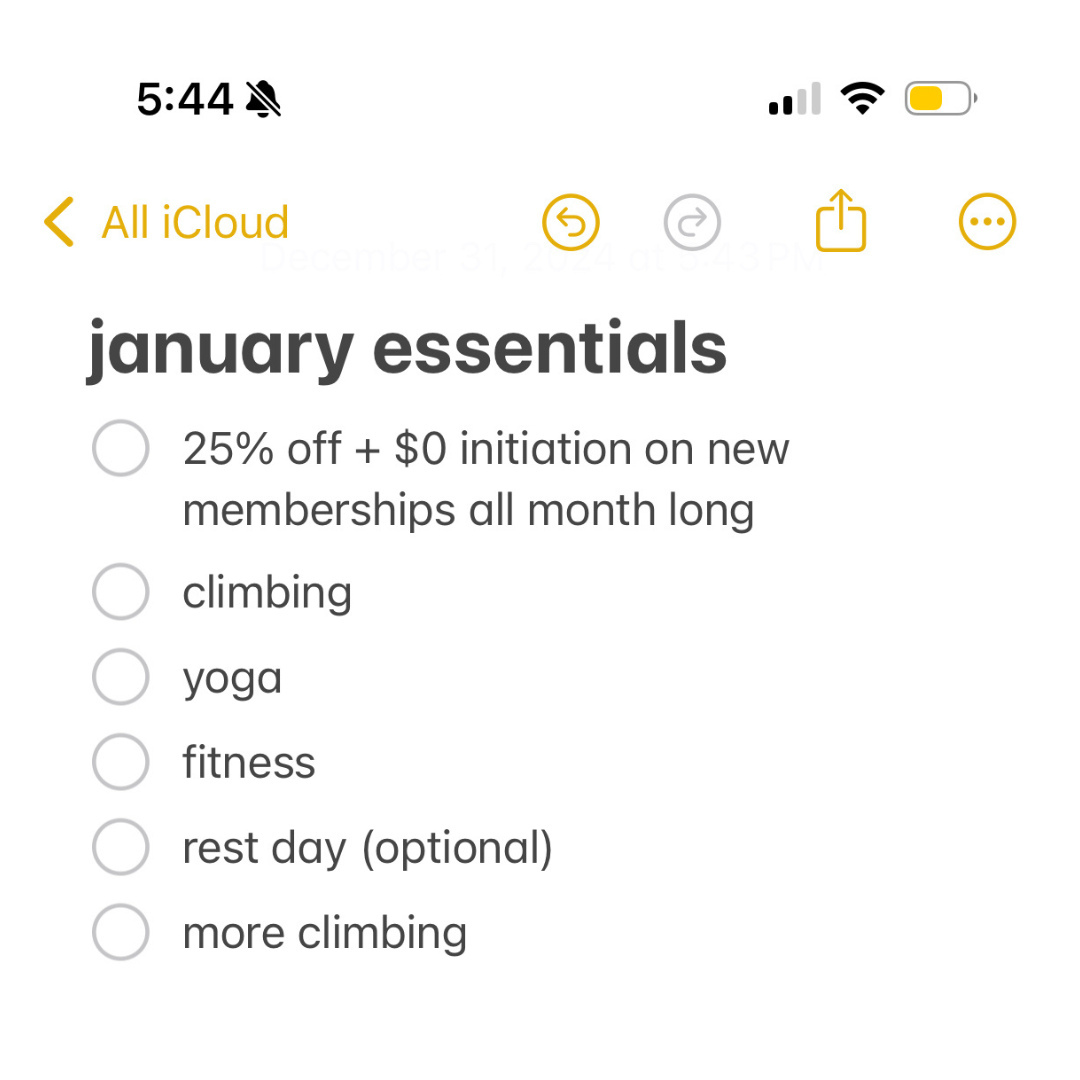This screenshot has width=1080, height=1080.
Task: Complete the rest day (optional) item
Action: pyautogui.click(x=121, y=847)
